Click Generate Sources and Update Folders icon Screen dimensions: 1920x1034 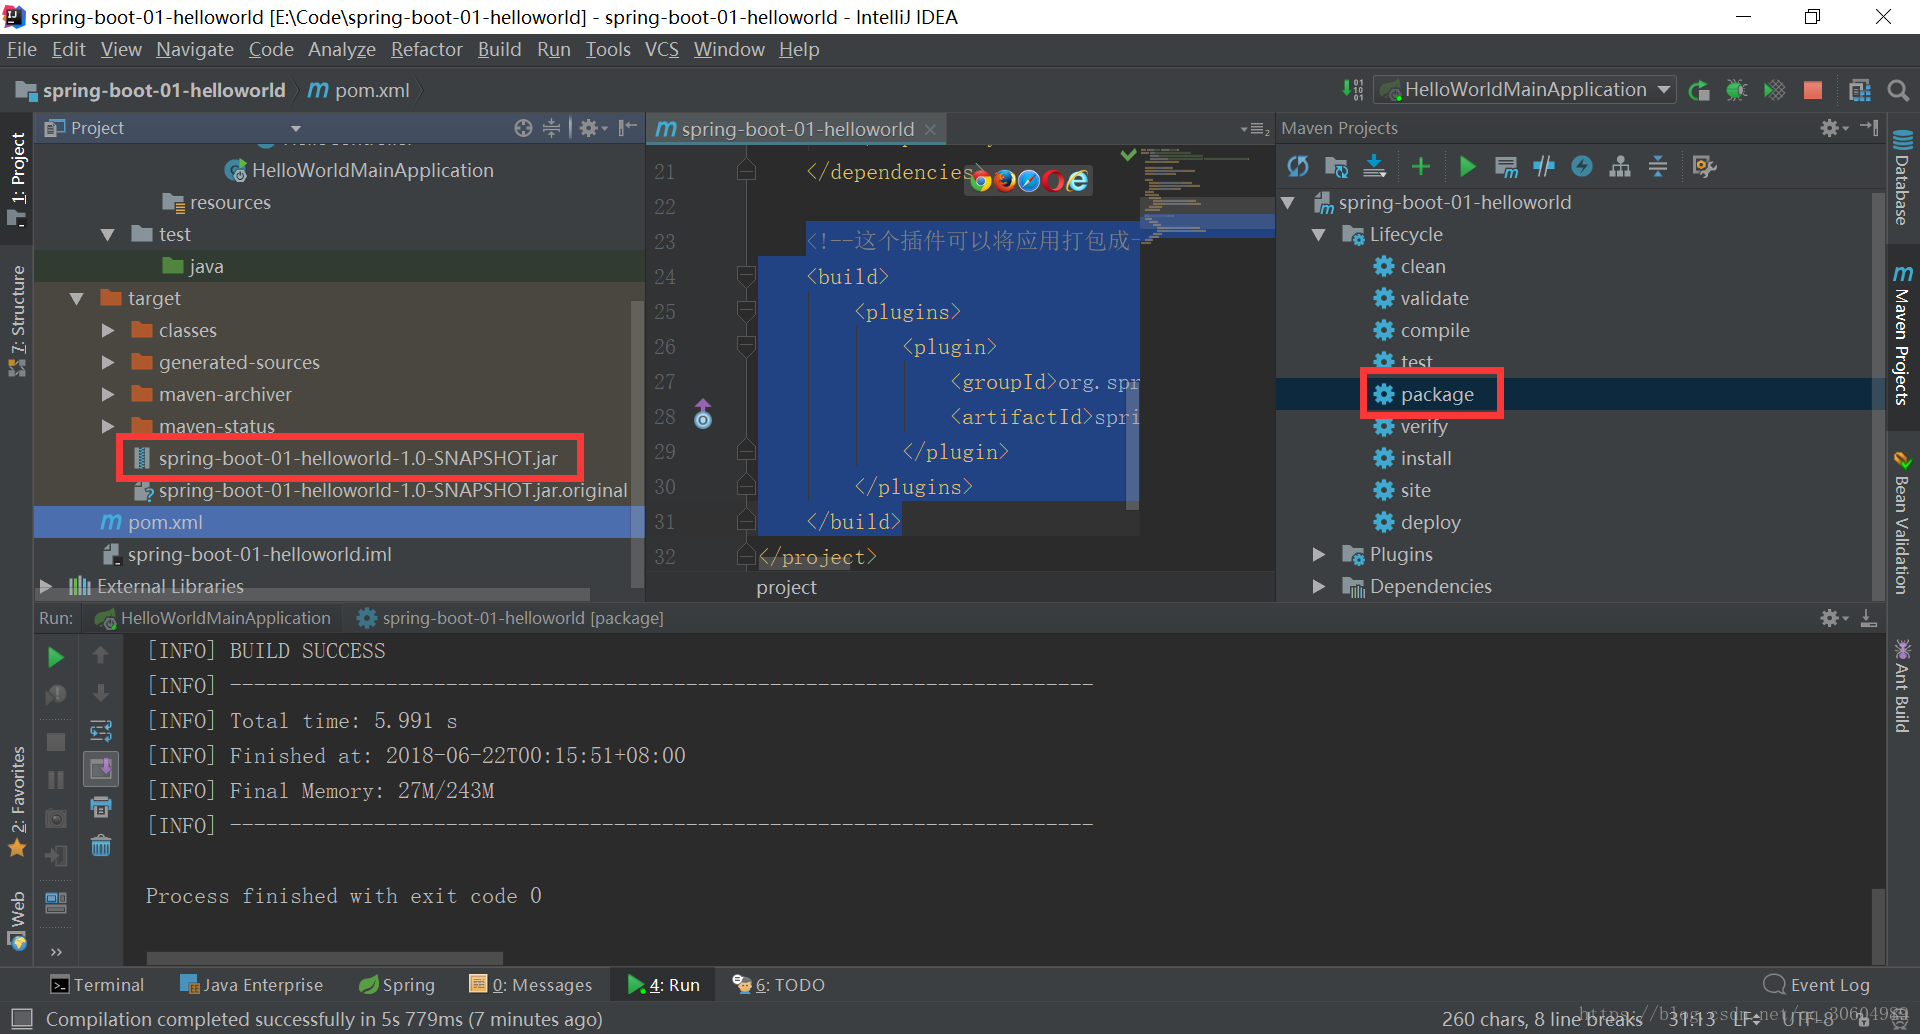(1336, 166)
